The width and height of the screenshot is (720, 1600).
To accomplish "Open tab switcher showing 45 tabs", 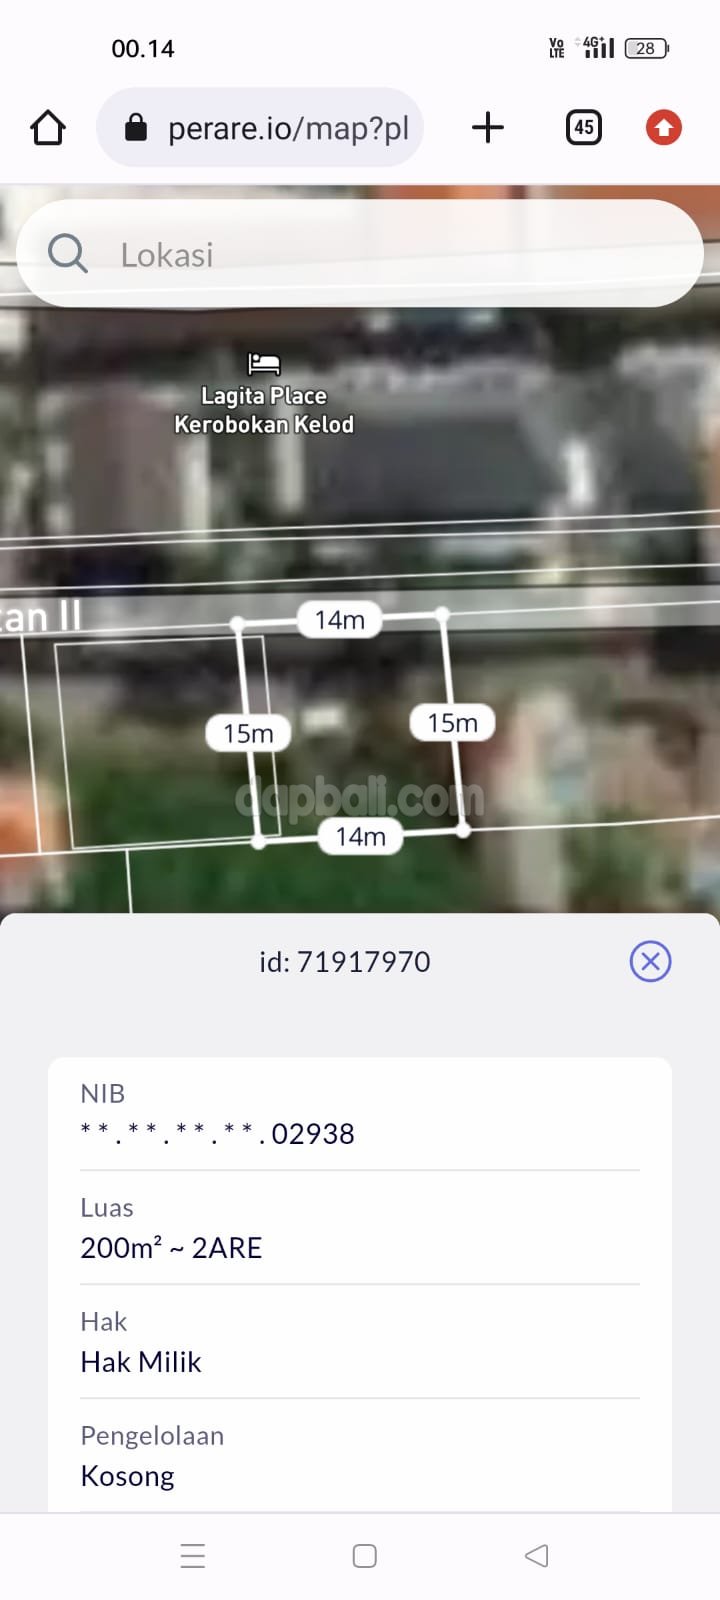I will [x=584, y=128].
